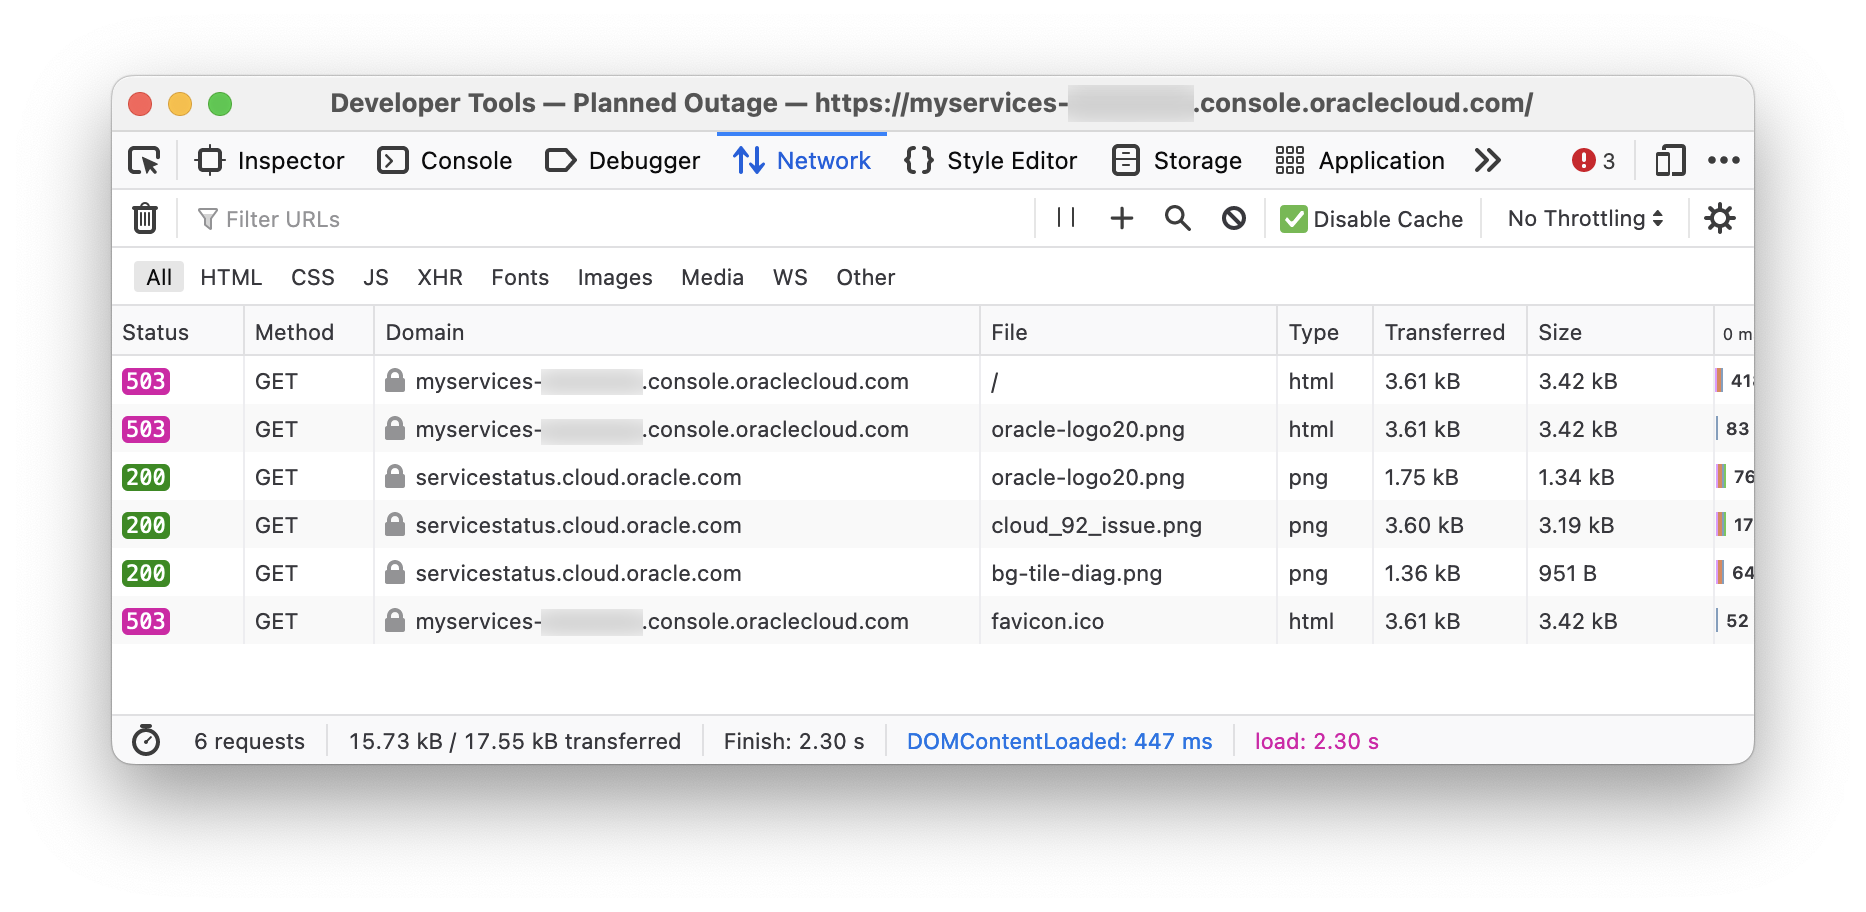Click lock icon of cloud_92_issue.png row

point(395,524)
